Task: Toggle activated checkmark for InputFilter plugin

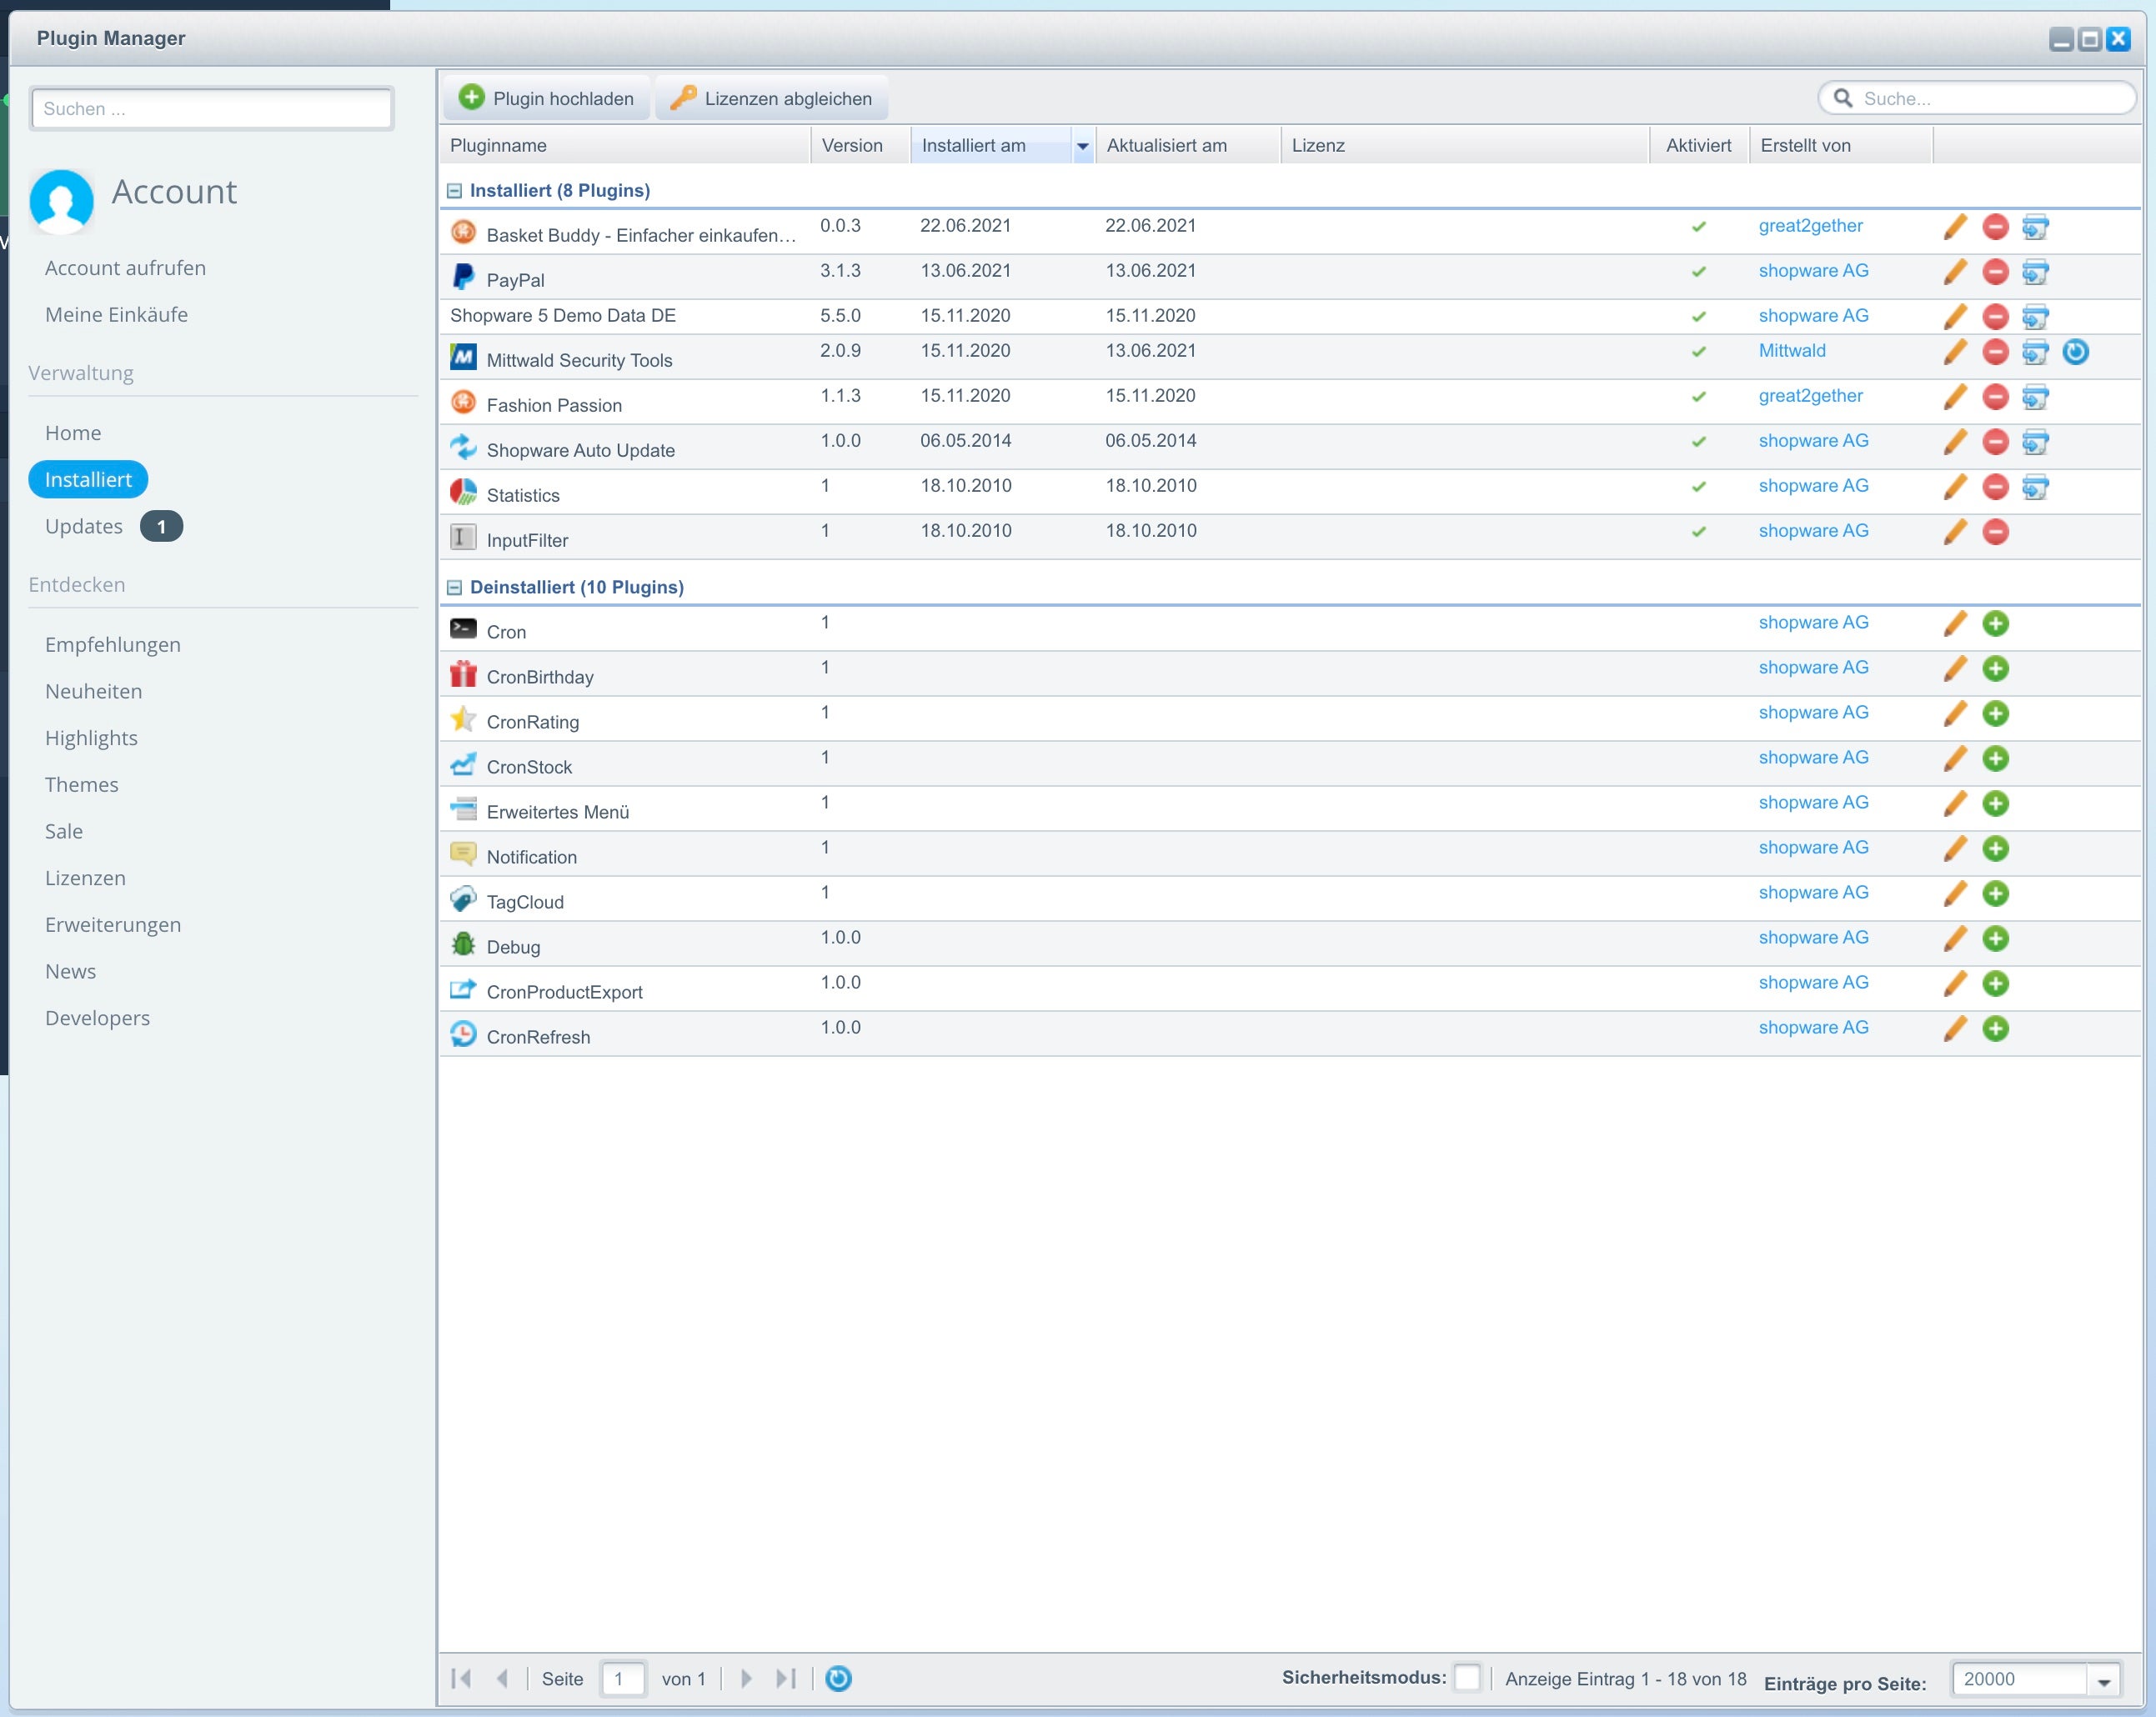Action: [x=1698, y=532]
